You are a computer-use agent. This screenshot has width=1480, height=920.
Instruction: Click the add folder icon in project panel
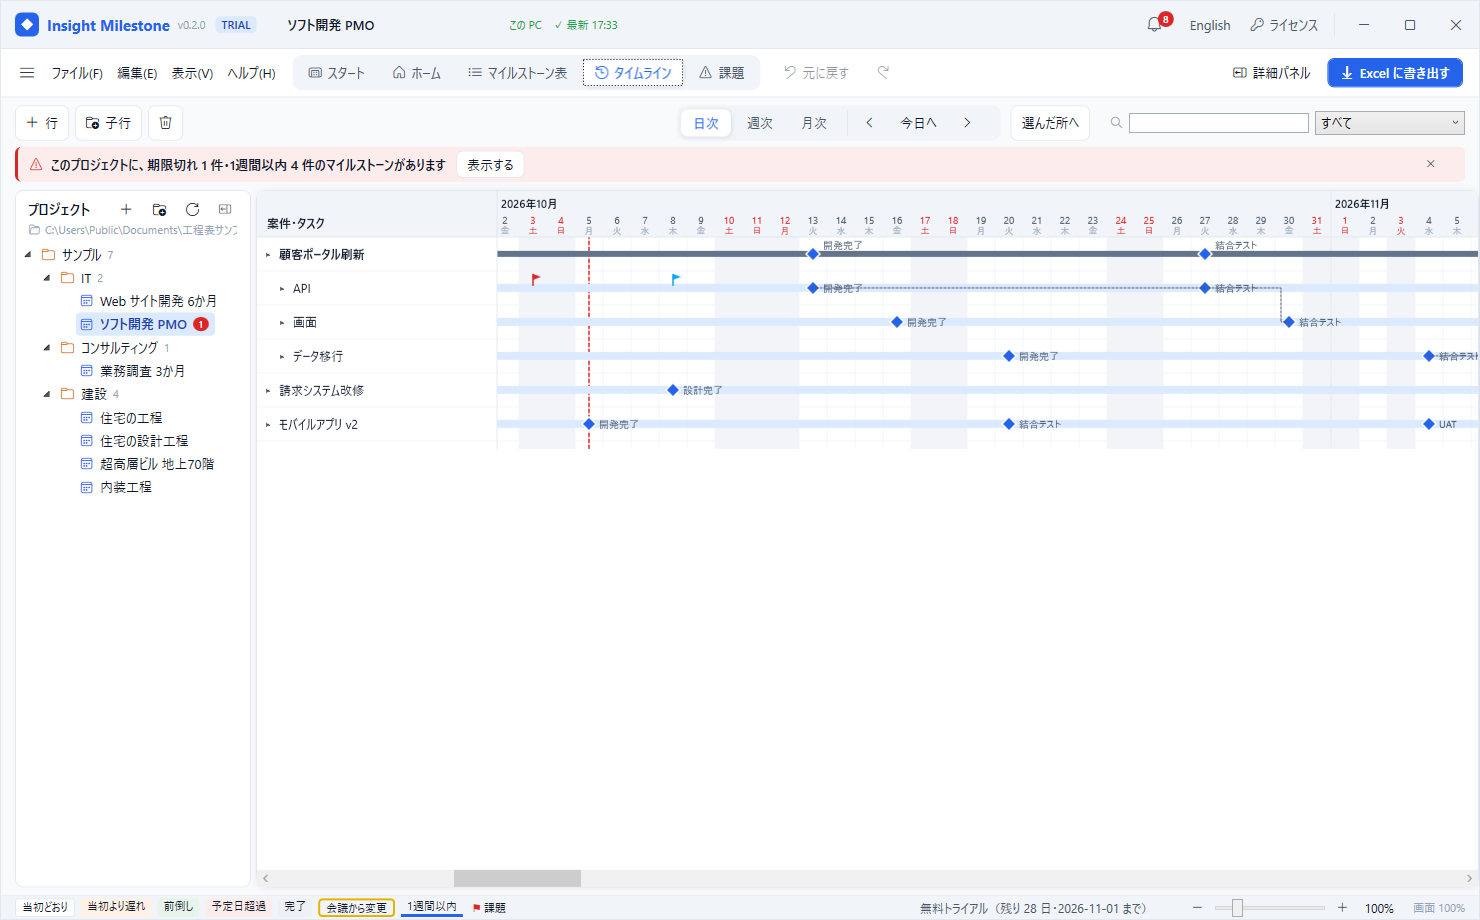[159, 209]
